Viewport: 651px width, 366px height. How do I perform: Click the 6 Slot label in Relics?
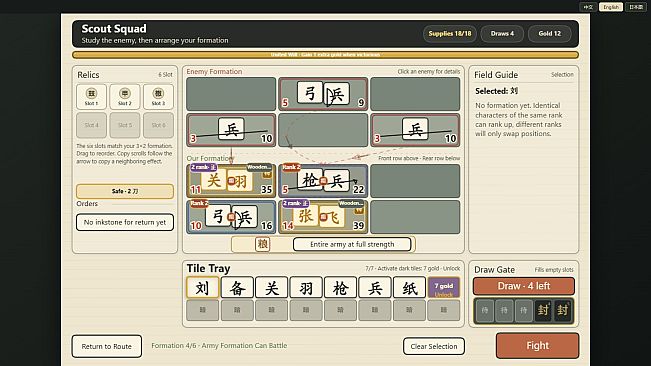coord(165,75)
